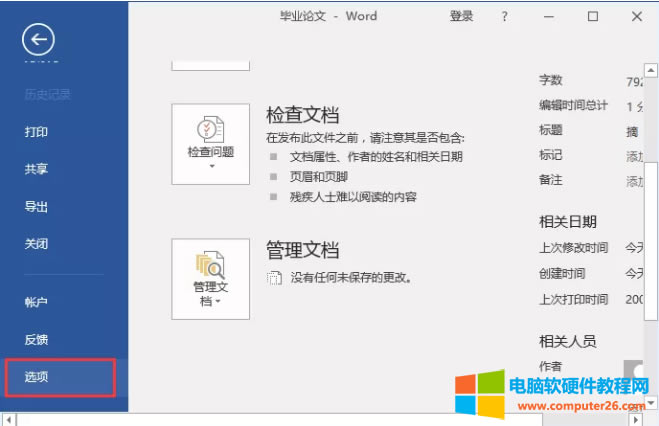Click the left arrow of the horizontal scrollbar

(x=8, y=418)
